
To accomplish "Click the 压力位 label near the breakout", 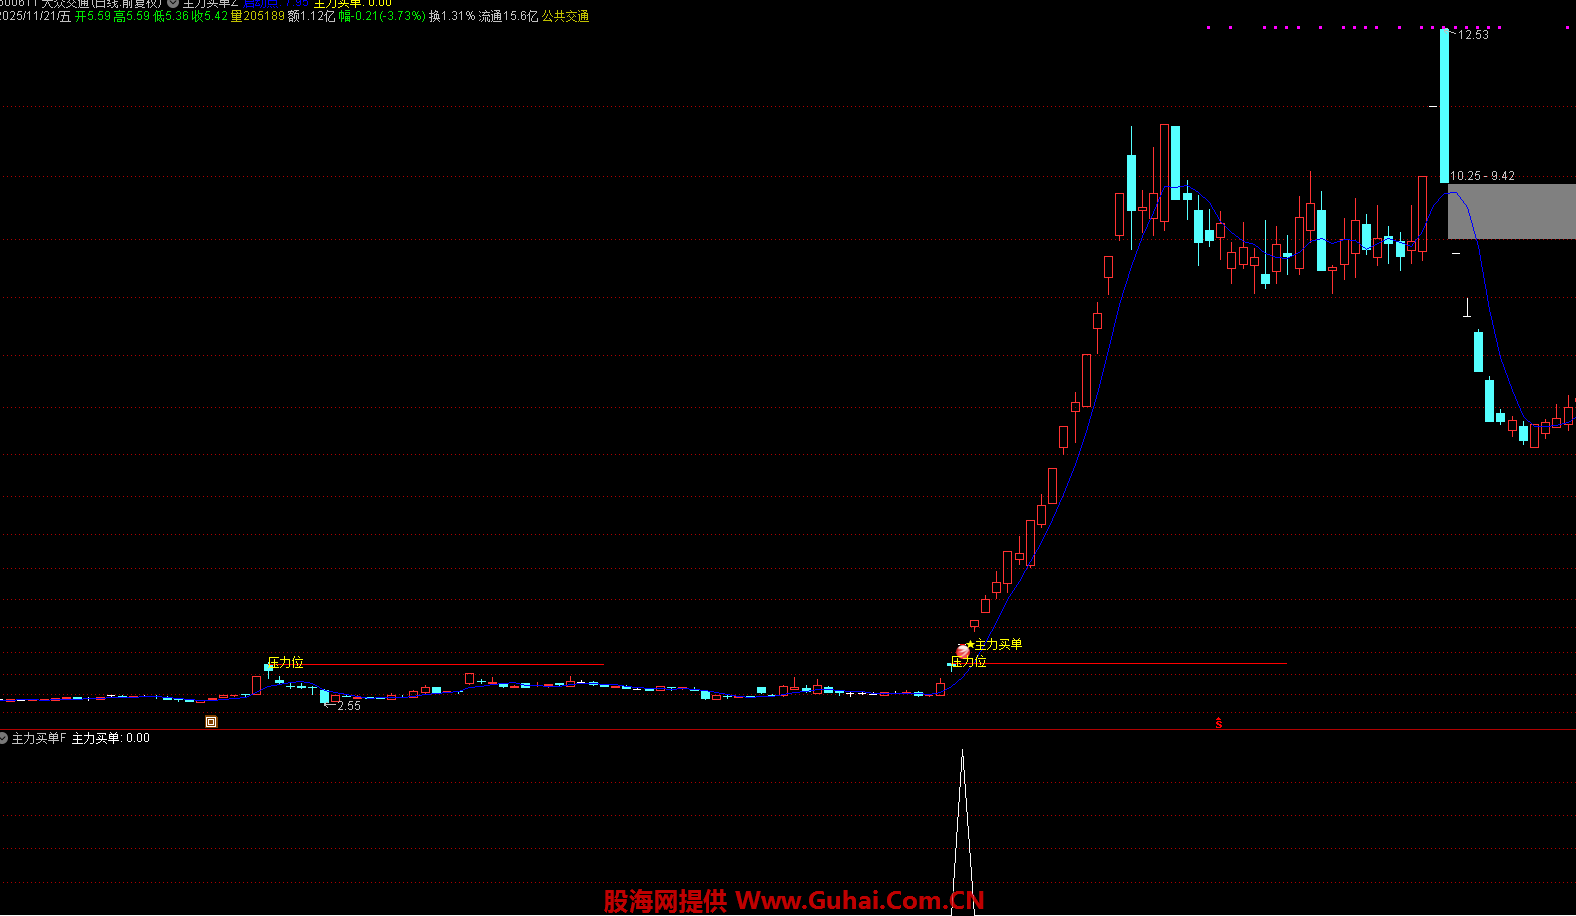I will pyautogui.click(x=969, y=662).
